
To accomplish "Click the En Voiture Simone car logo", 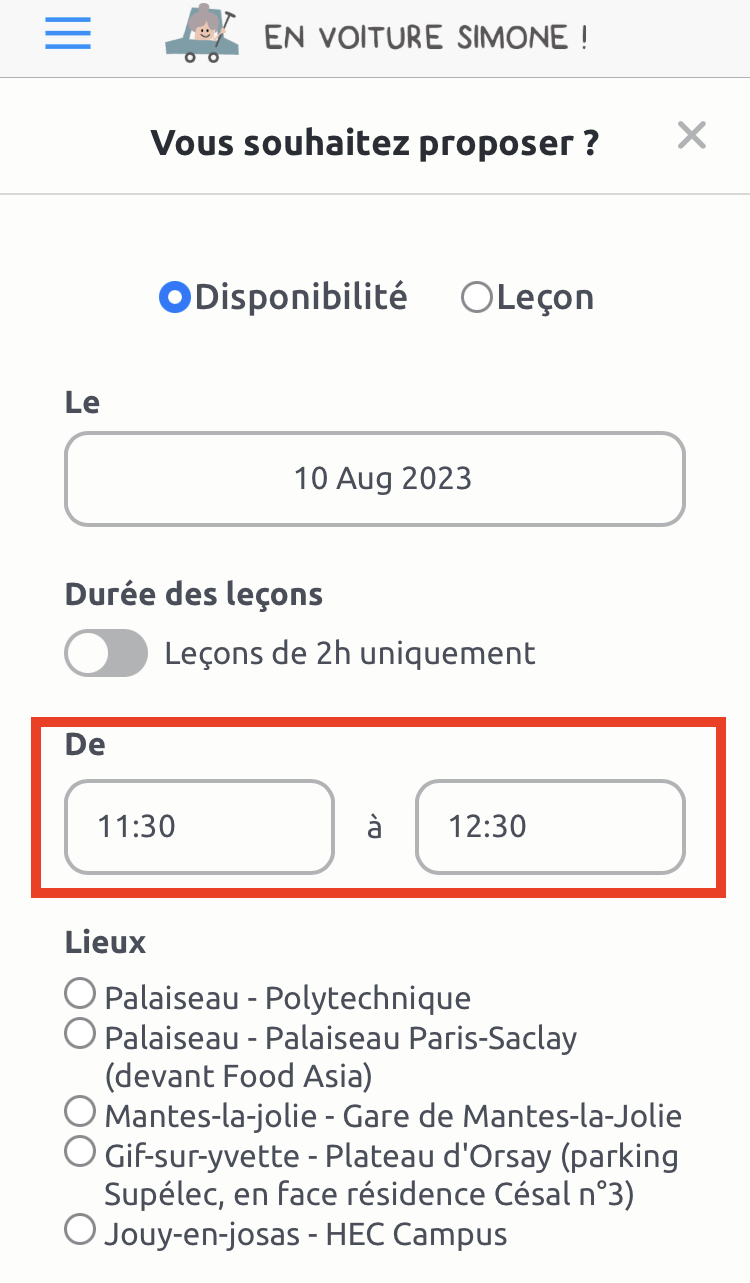I will click(204, 34).
